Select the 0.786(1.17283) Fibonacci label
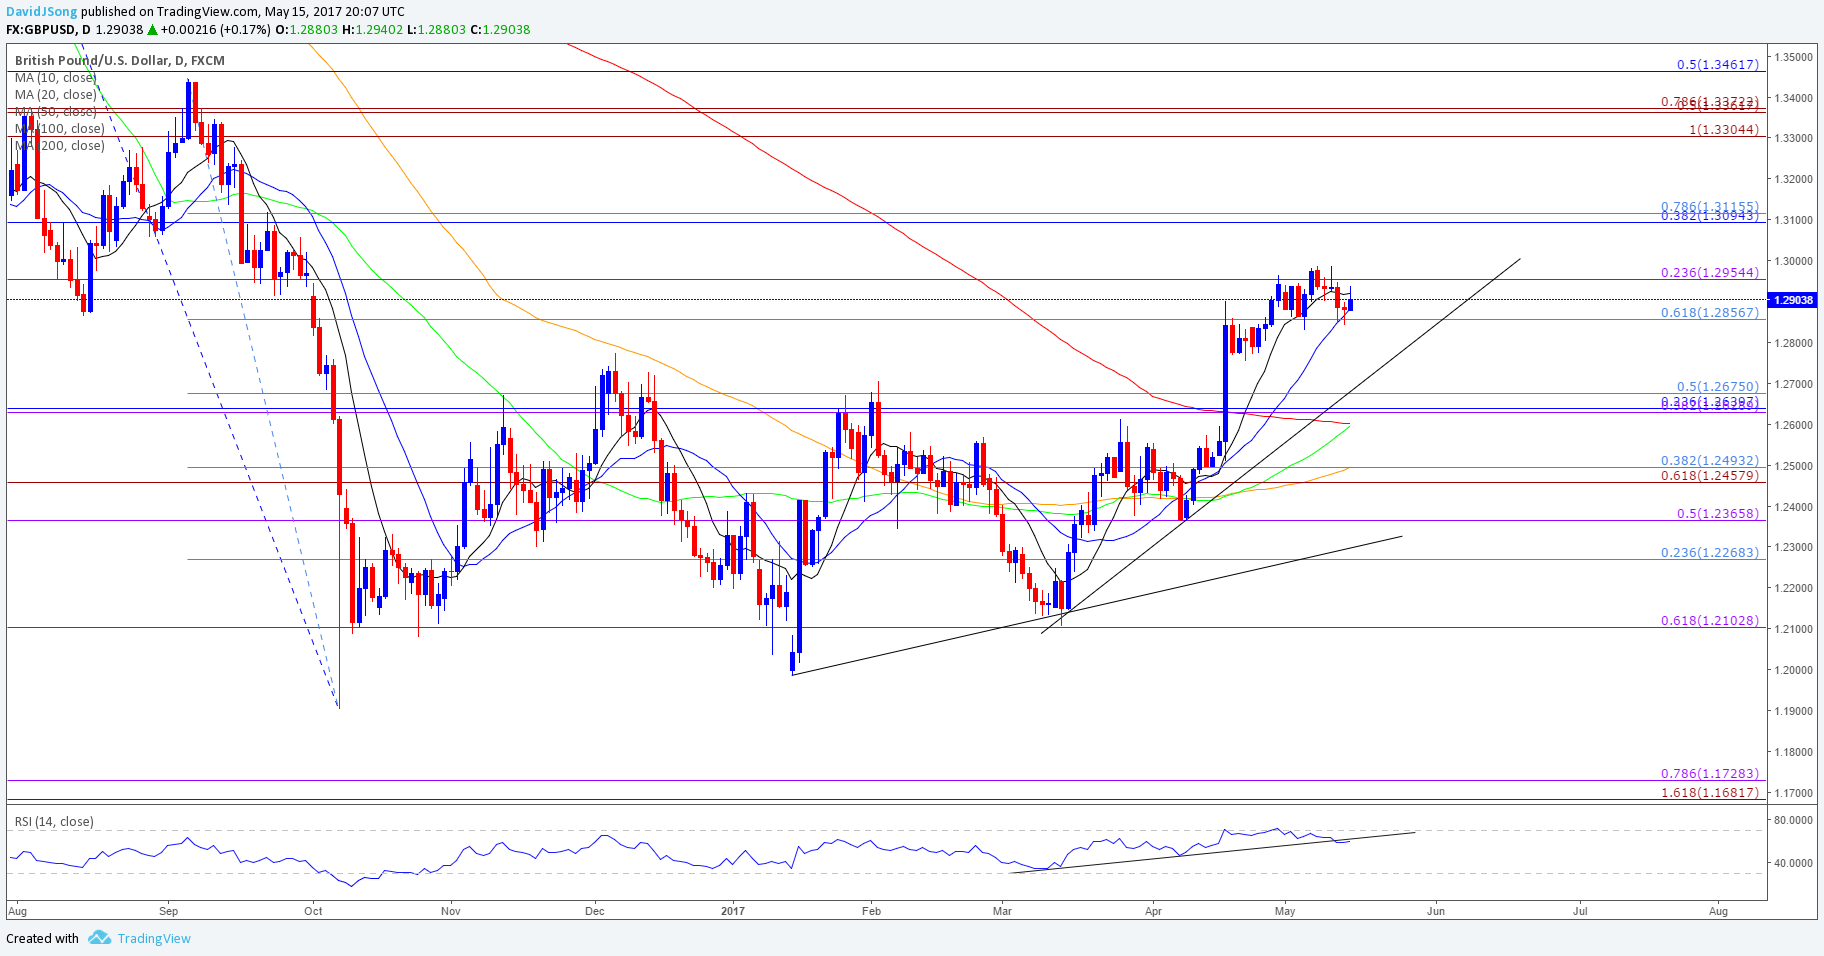The height and width of the screenshot is (956, 1824). pyautogui.click(x=1709, y=773)
